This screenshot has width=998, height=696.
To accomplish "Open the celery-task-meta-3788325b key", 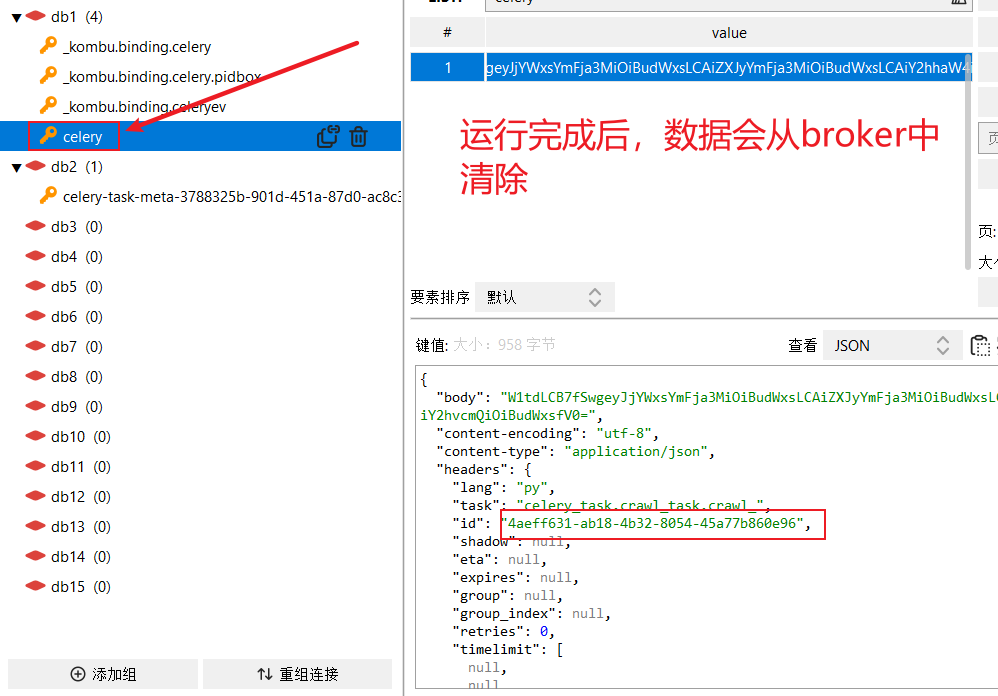I will (x=232, y=197).
